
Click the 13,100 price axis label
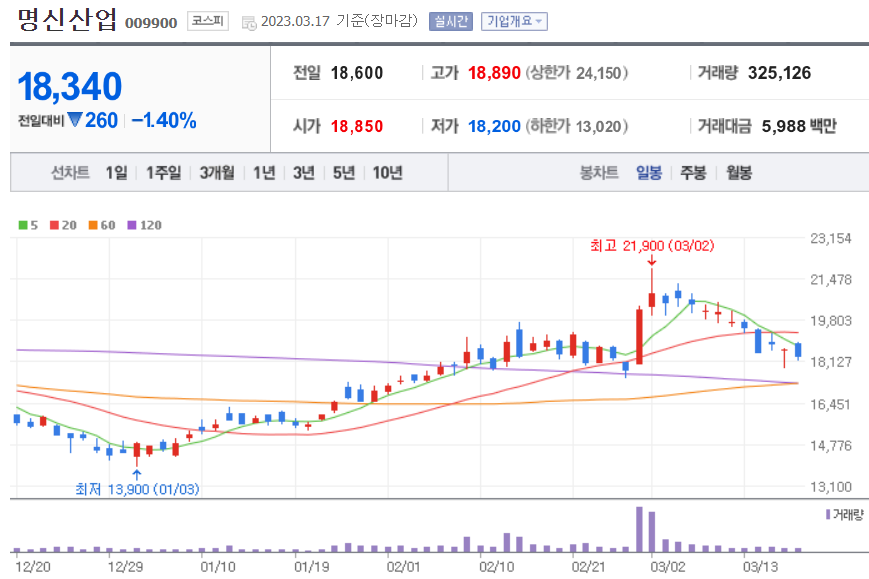pyautogui.click(x=830, y=487)
